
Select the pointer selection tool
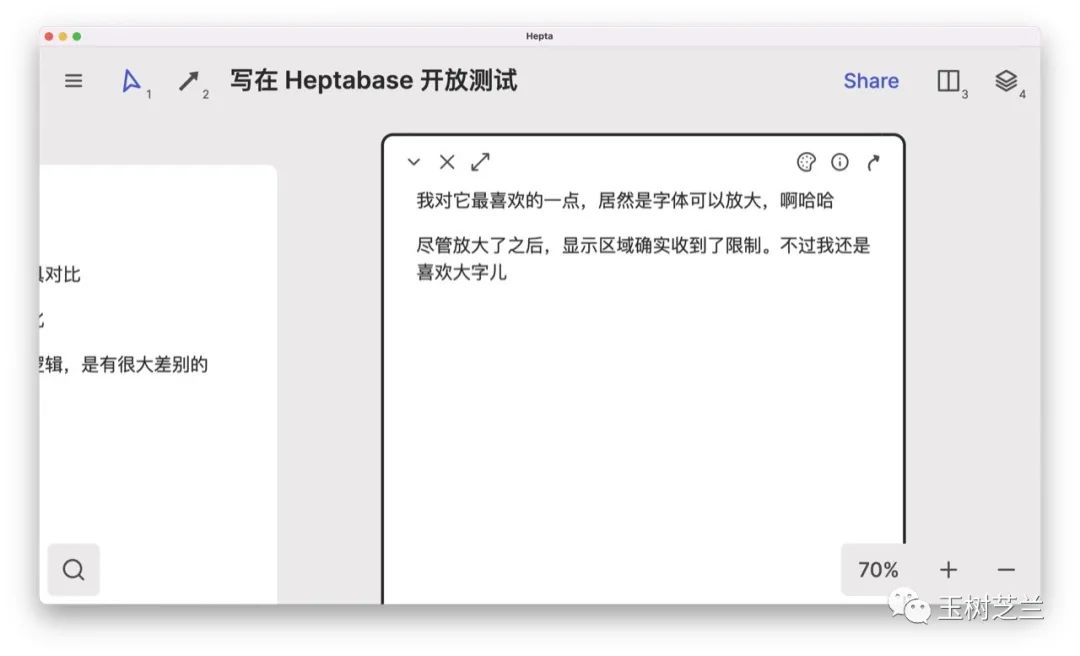(x=131, y=81)
